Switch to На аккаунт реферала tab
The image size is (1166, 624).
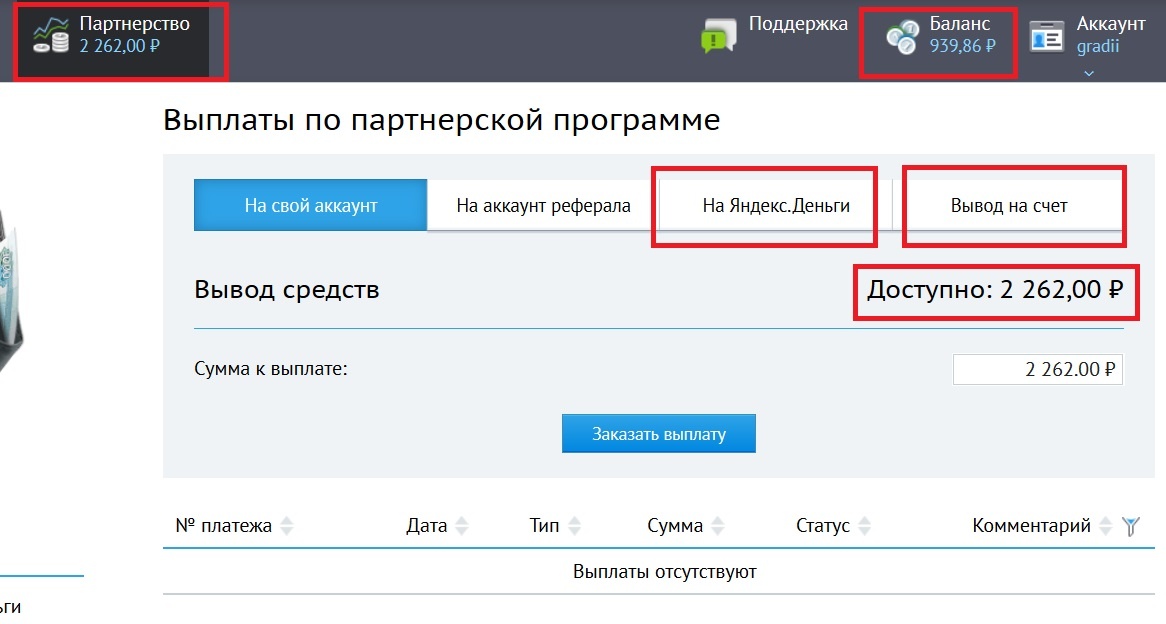pos(543,205)
